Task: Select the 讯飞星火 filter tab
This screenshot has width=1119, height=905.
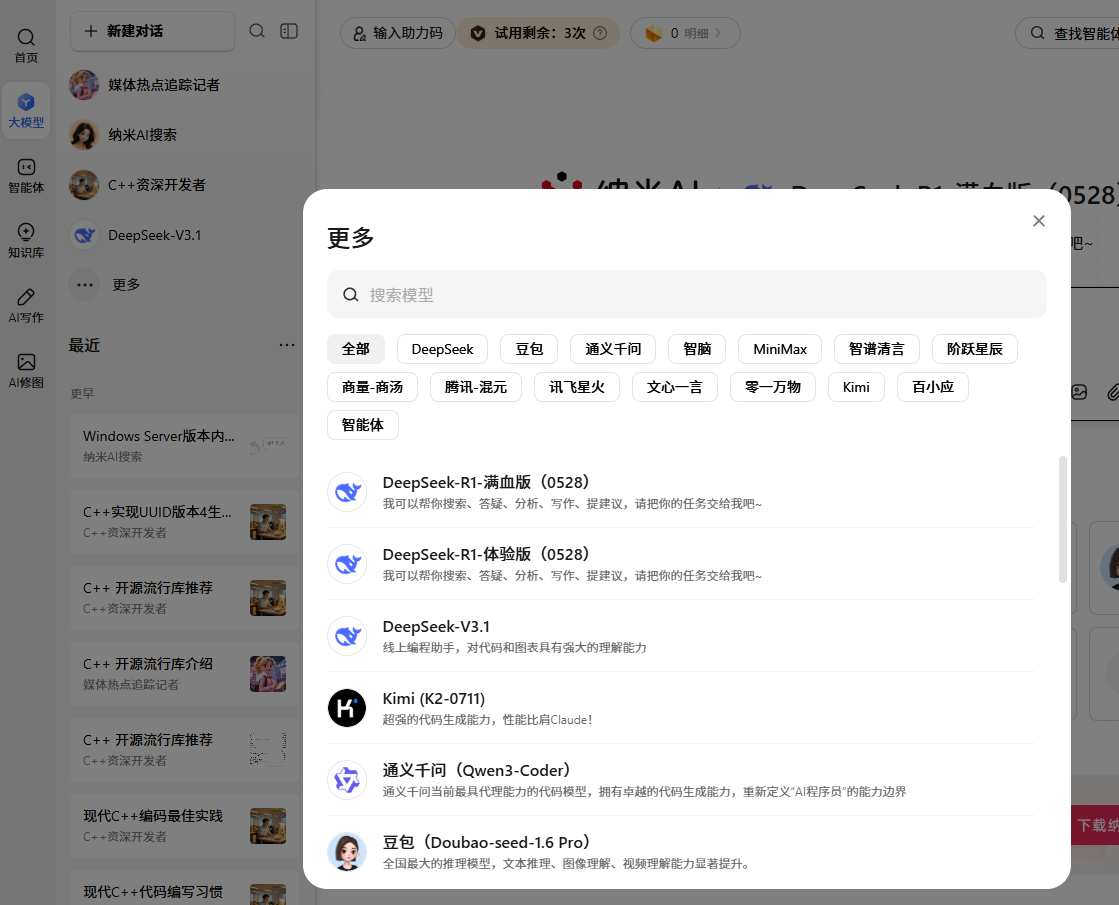Action: pos(577,387)
